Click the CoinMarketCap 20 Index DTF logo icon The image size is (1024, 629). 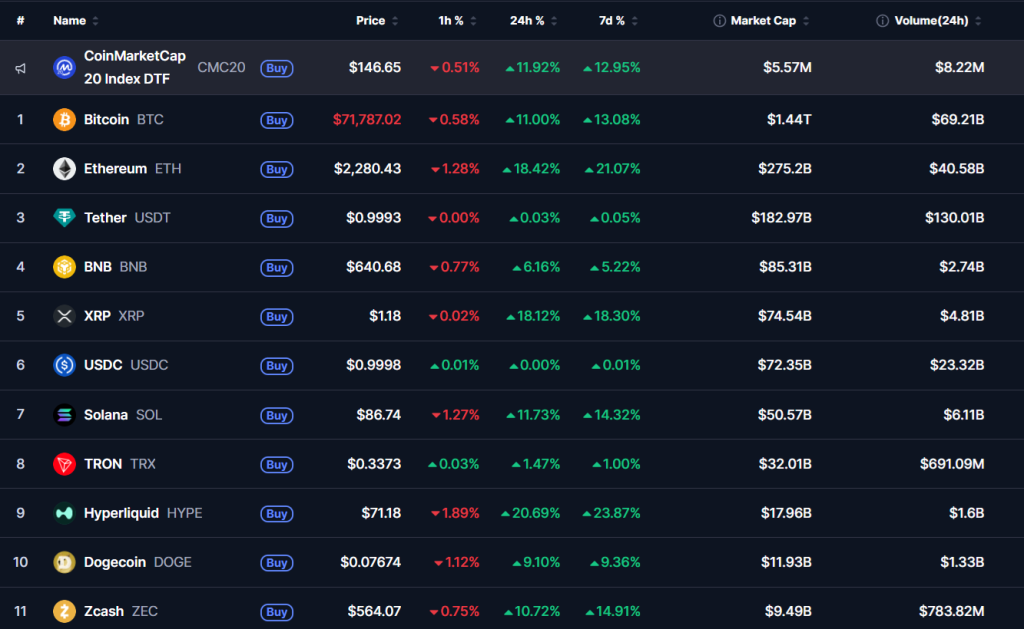coord(64,67)
